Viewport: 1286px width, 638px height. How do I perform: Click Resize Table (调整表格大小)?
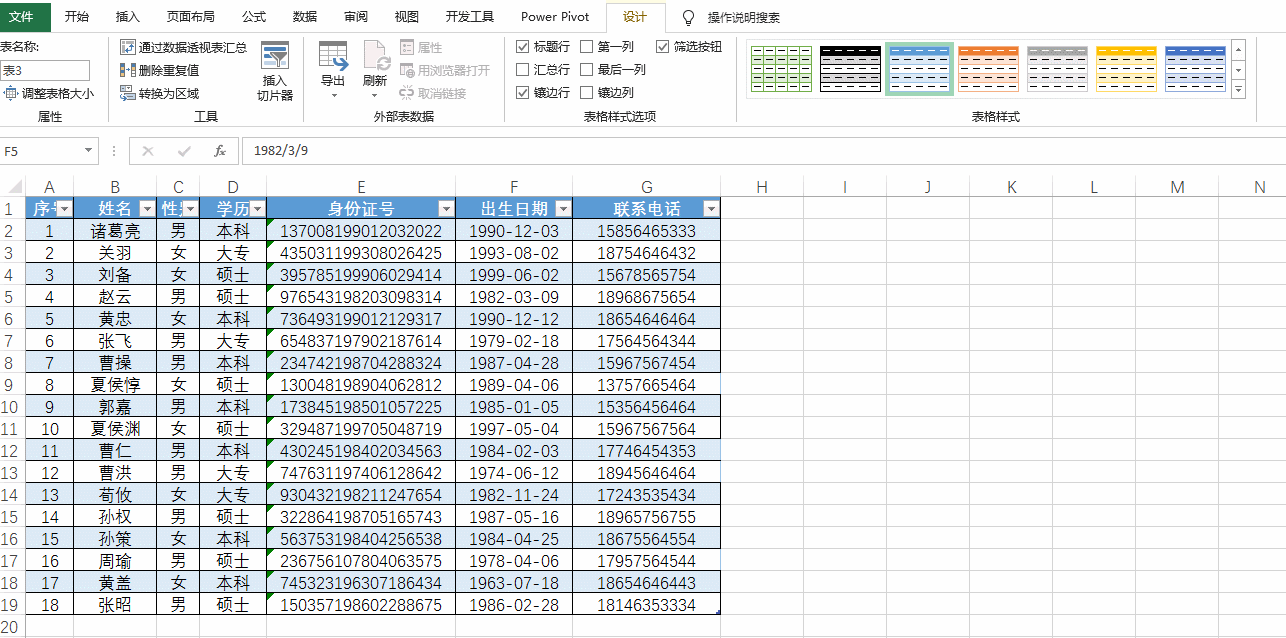[x=48, y=93]
